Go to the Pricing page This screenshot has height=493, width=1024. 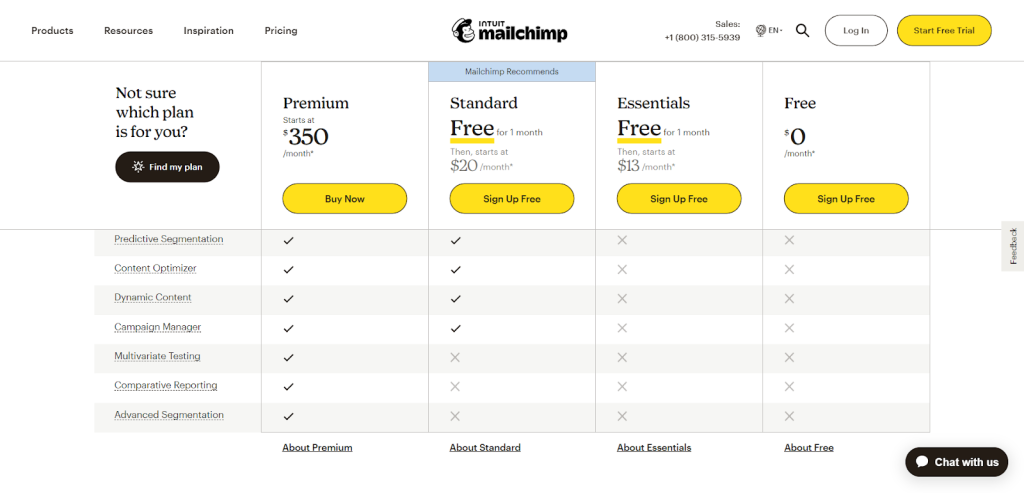tap(281, 31)
